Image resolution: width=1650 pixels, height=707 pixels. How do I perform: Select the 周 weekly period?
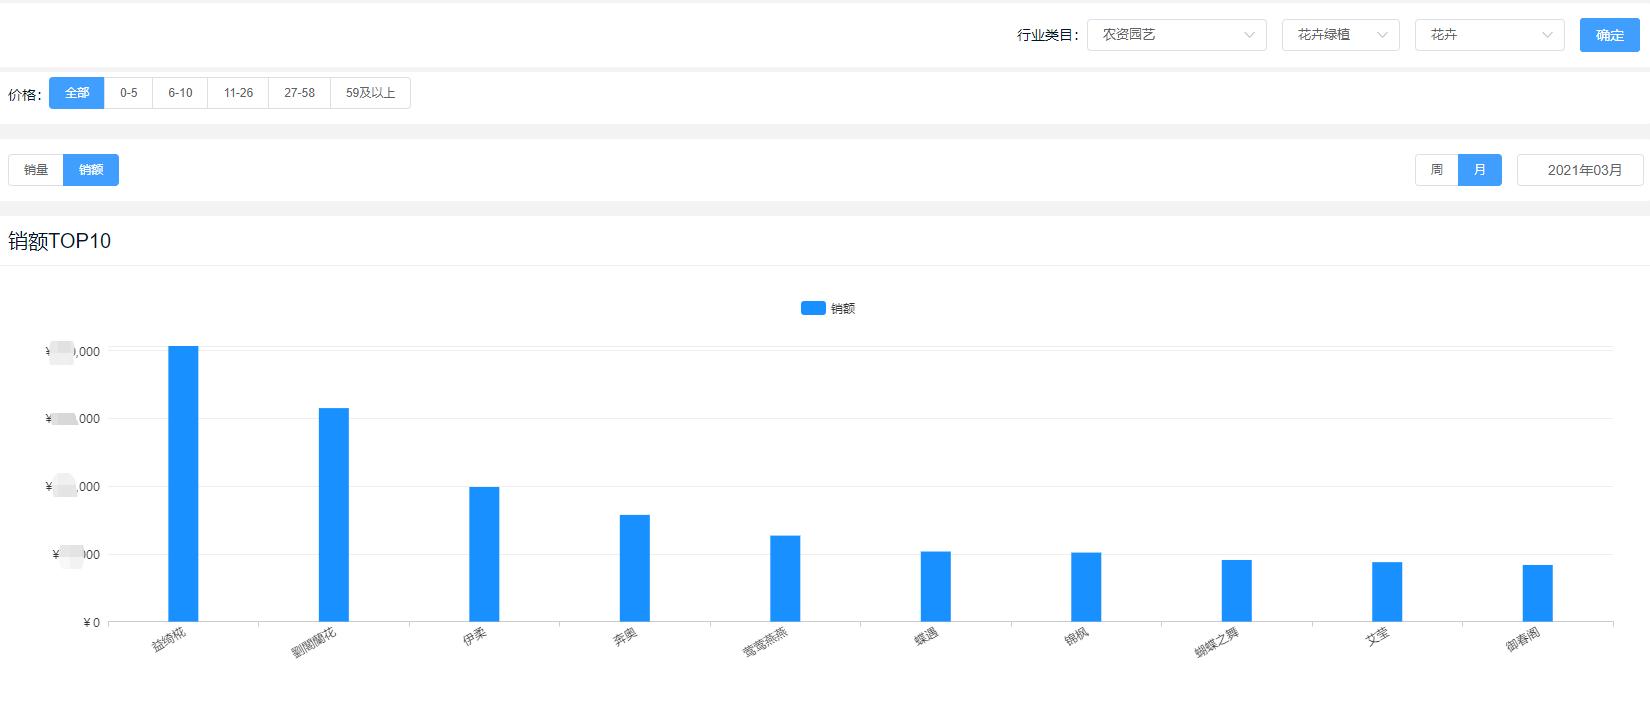click(x=1437, y=170)
